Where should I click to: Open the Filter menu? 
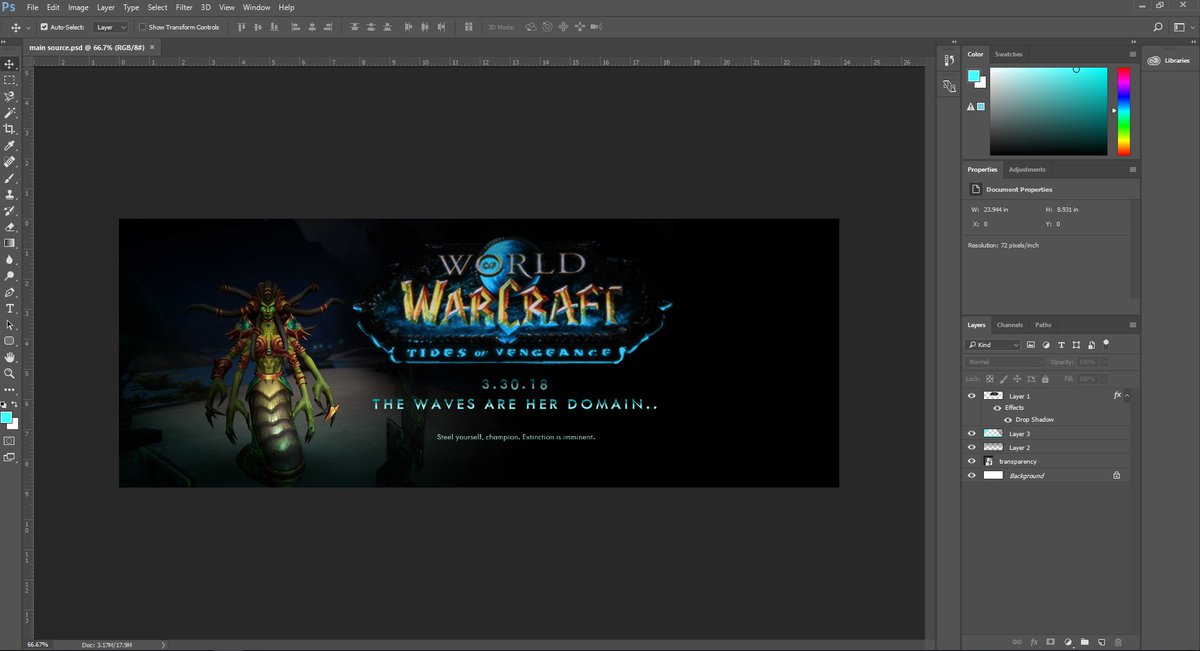(x=184, y=7)
